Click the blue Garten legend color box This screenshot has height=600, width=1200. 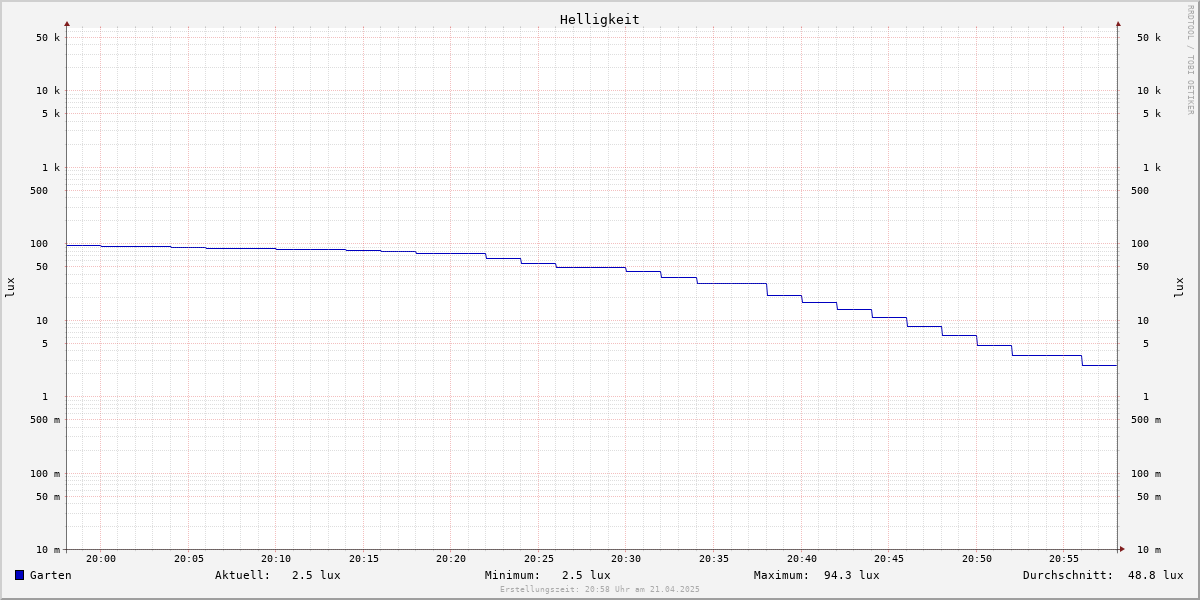(19, 575)
